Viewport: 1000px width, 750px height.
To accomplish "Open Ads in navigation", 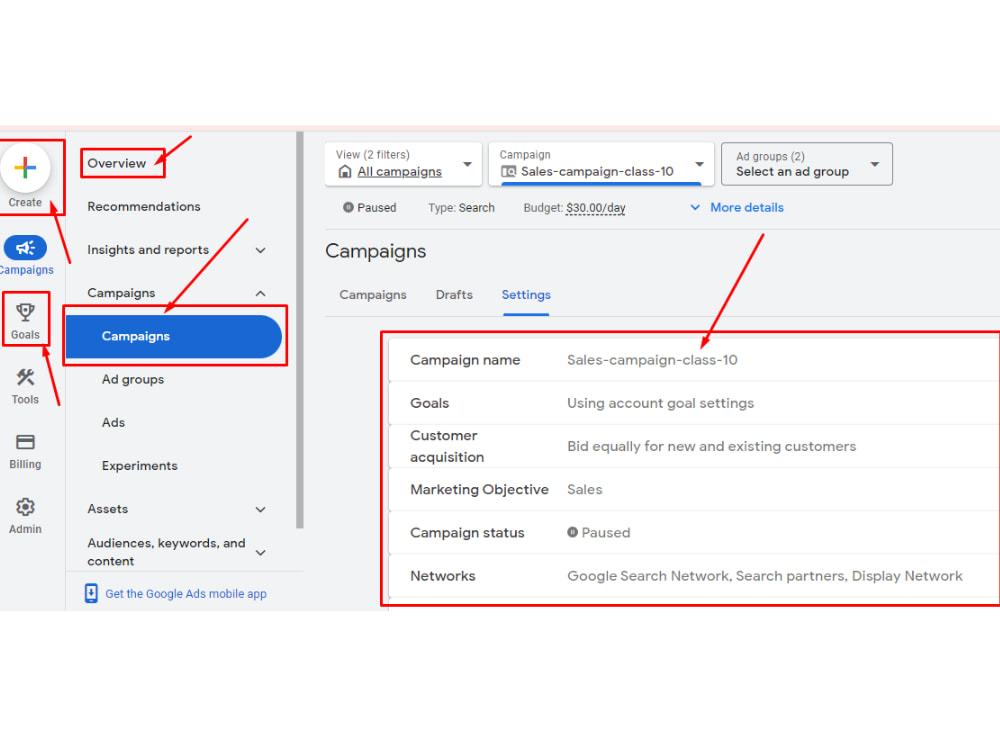I will pyautogui.click(x=114, y=422).
